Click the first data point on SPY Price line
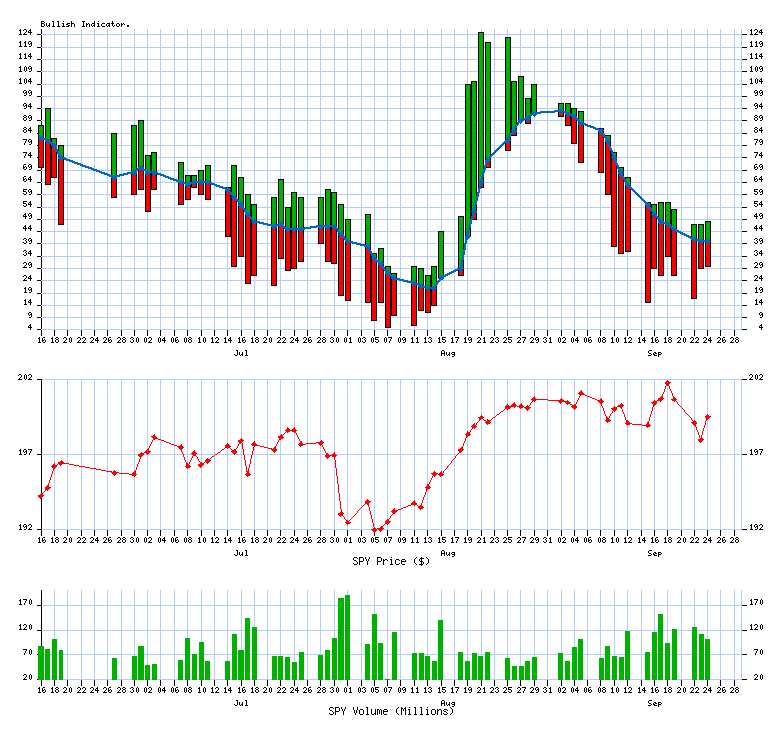 click(41, 496)
